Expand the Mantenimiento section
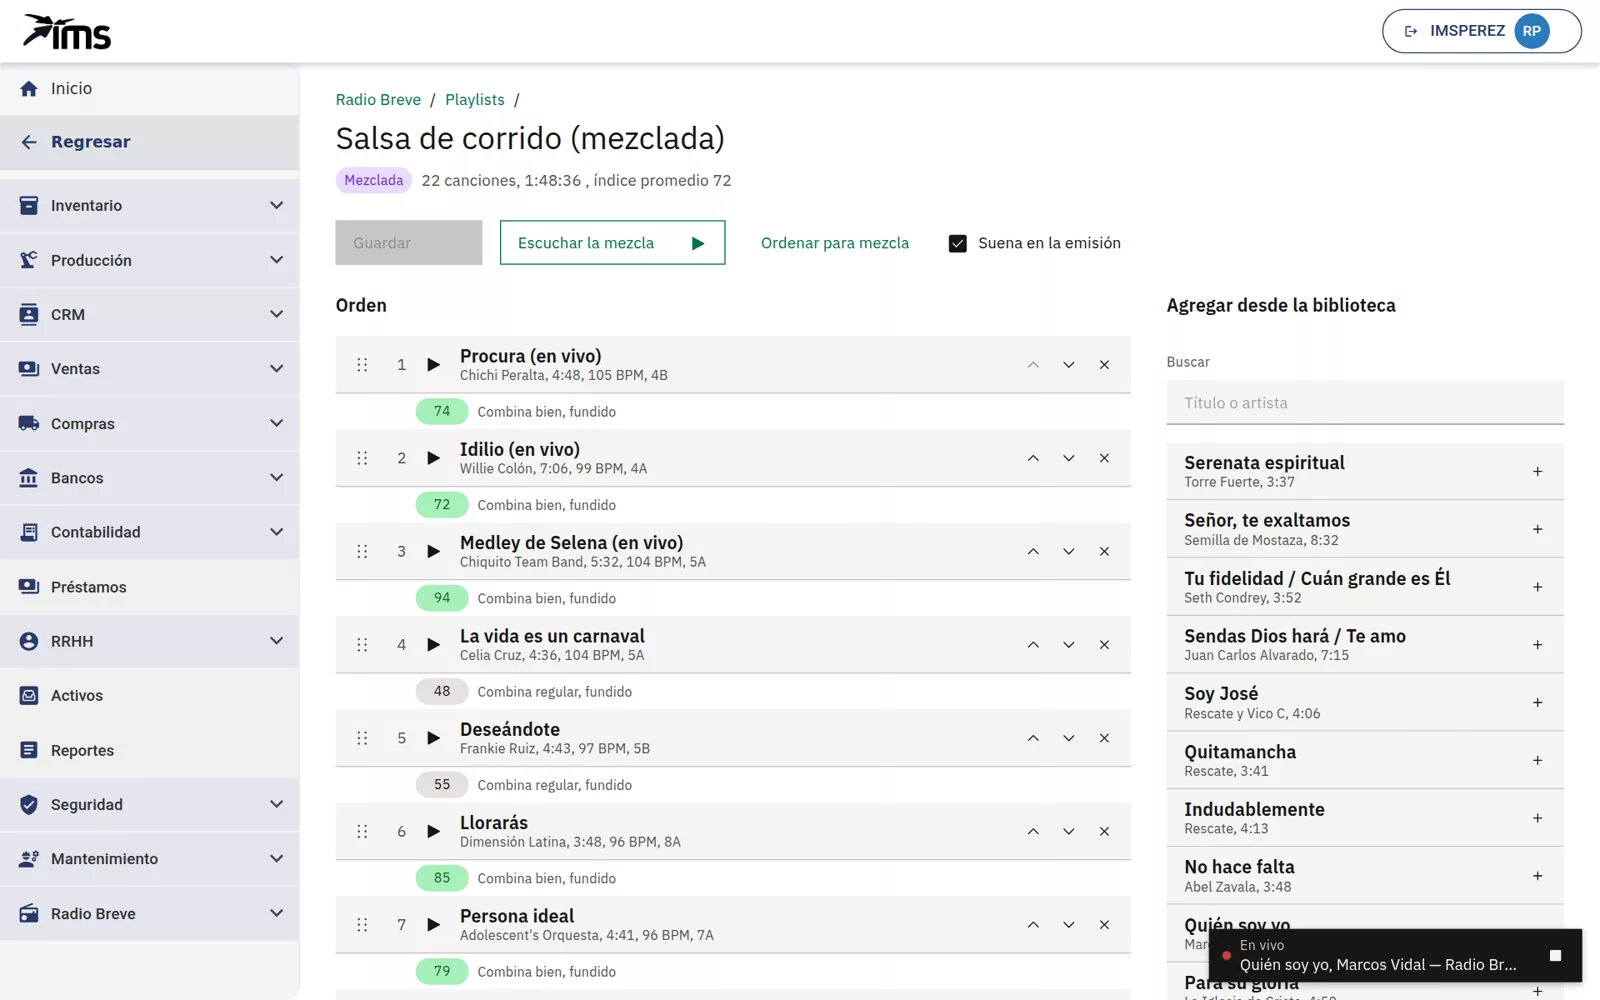 point(150,859)
